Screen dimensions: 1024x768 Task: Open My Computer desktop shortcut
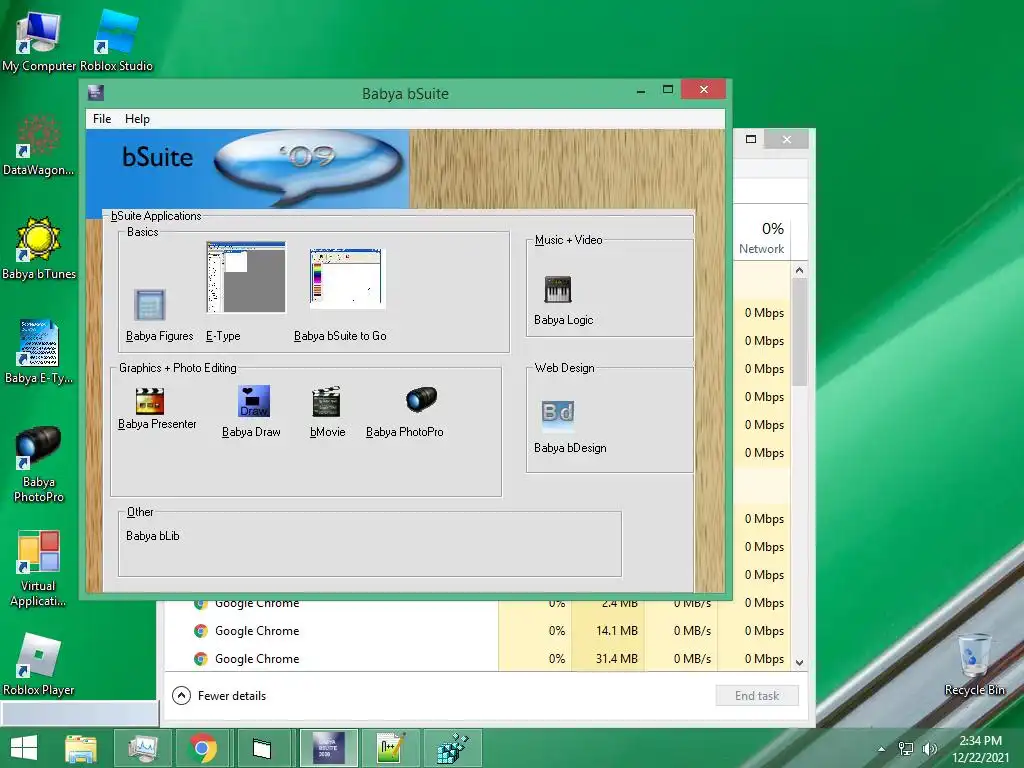(x=39, y=41)
